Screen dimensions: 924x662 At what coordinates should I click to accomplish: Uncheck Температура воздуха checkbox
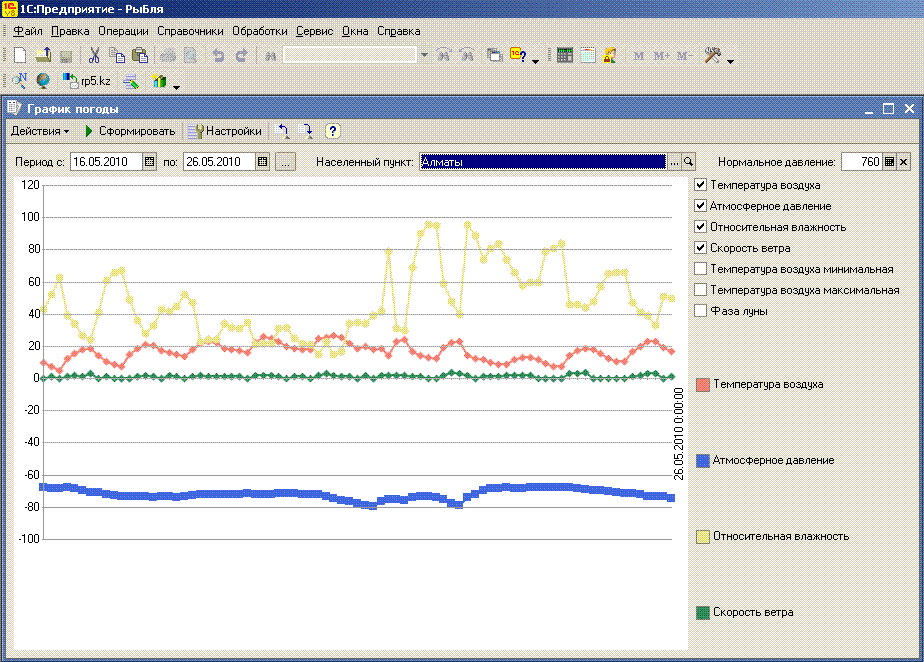[701, 185]
